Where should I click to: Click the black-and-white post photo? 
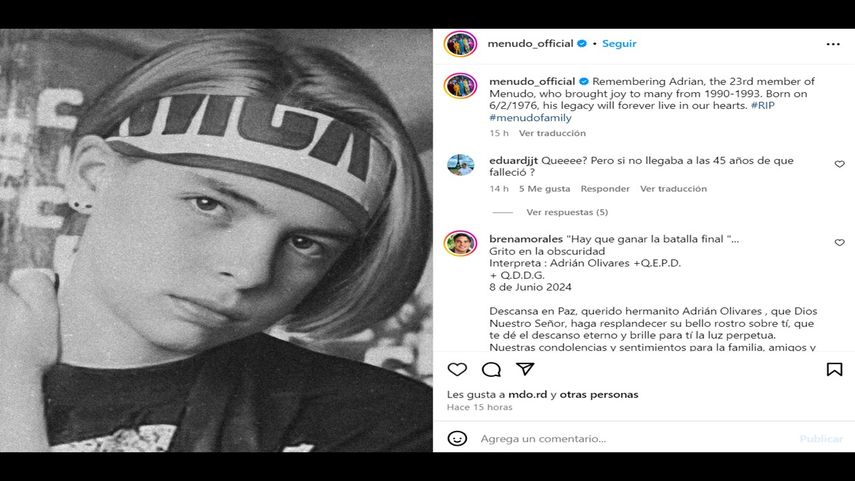pyautogui.click(x=216, y=240)
